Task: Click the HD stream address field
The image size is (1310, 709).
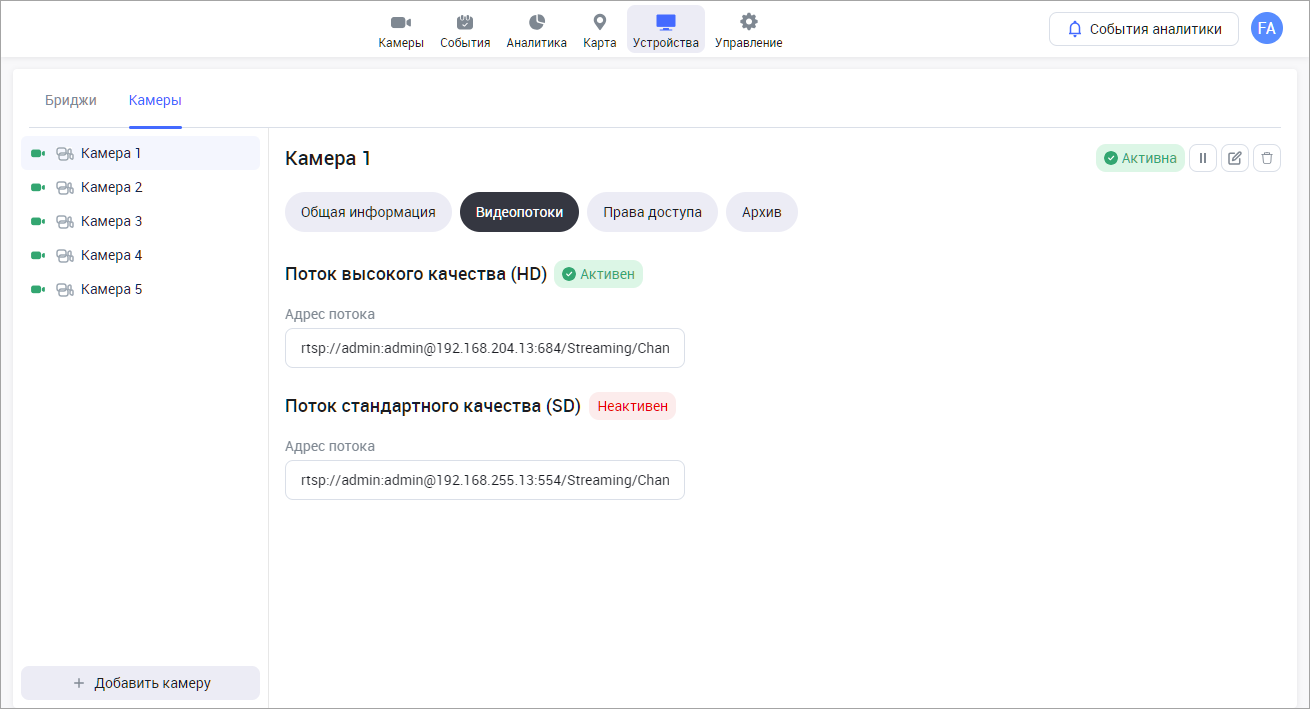Action: click(485, 348)
